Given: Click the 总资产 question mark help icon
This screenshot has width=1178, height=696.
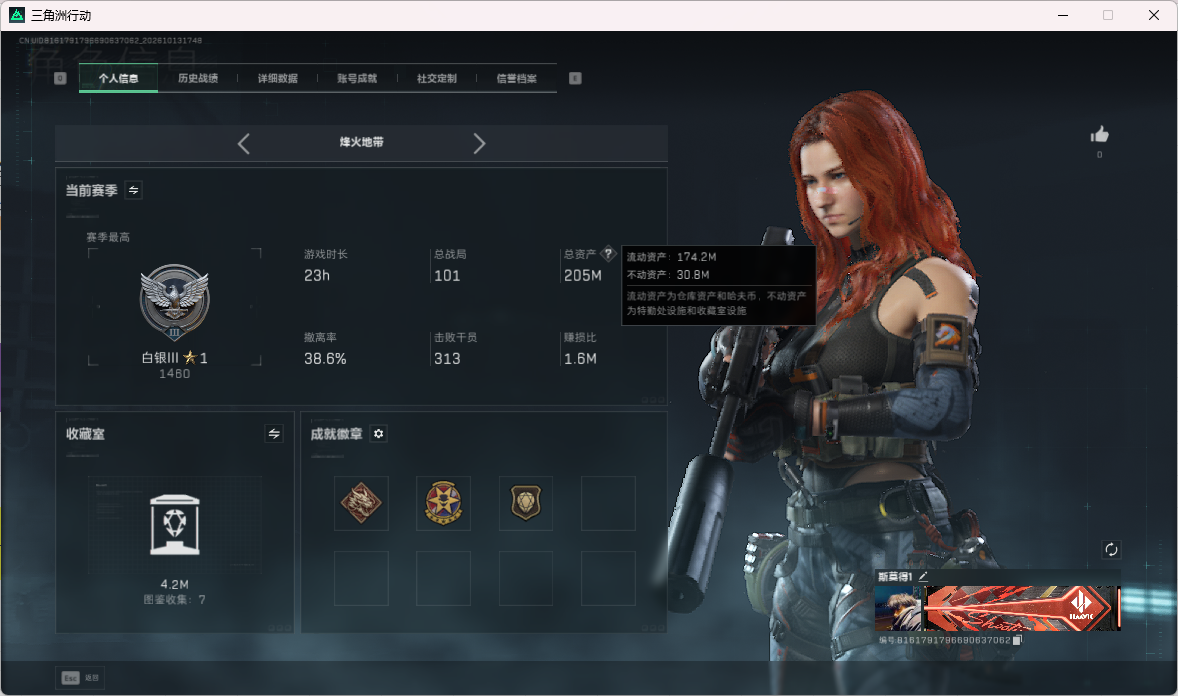Looking at the screenshot, I should [x=609, y=254].
